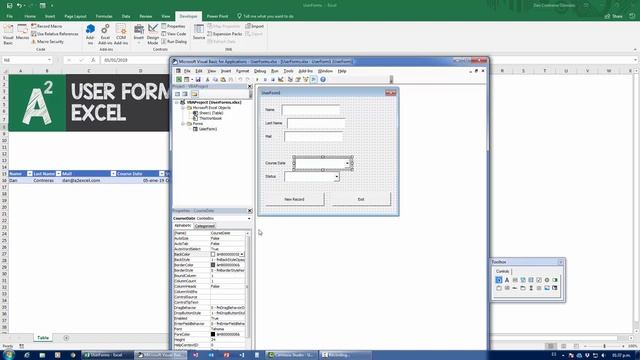
Task: Click View Code icon in Project pane
Action: click(178, 94)
